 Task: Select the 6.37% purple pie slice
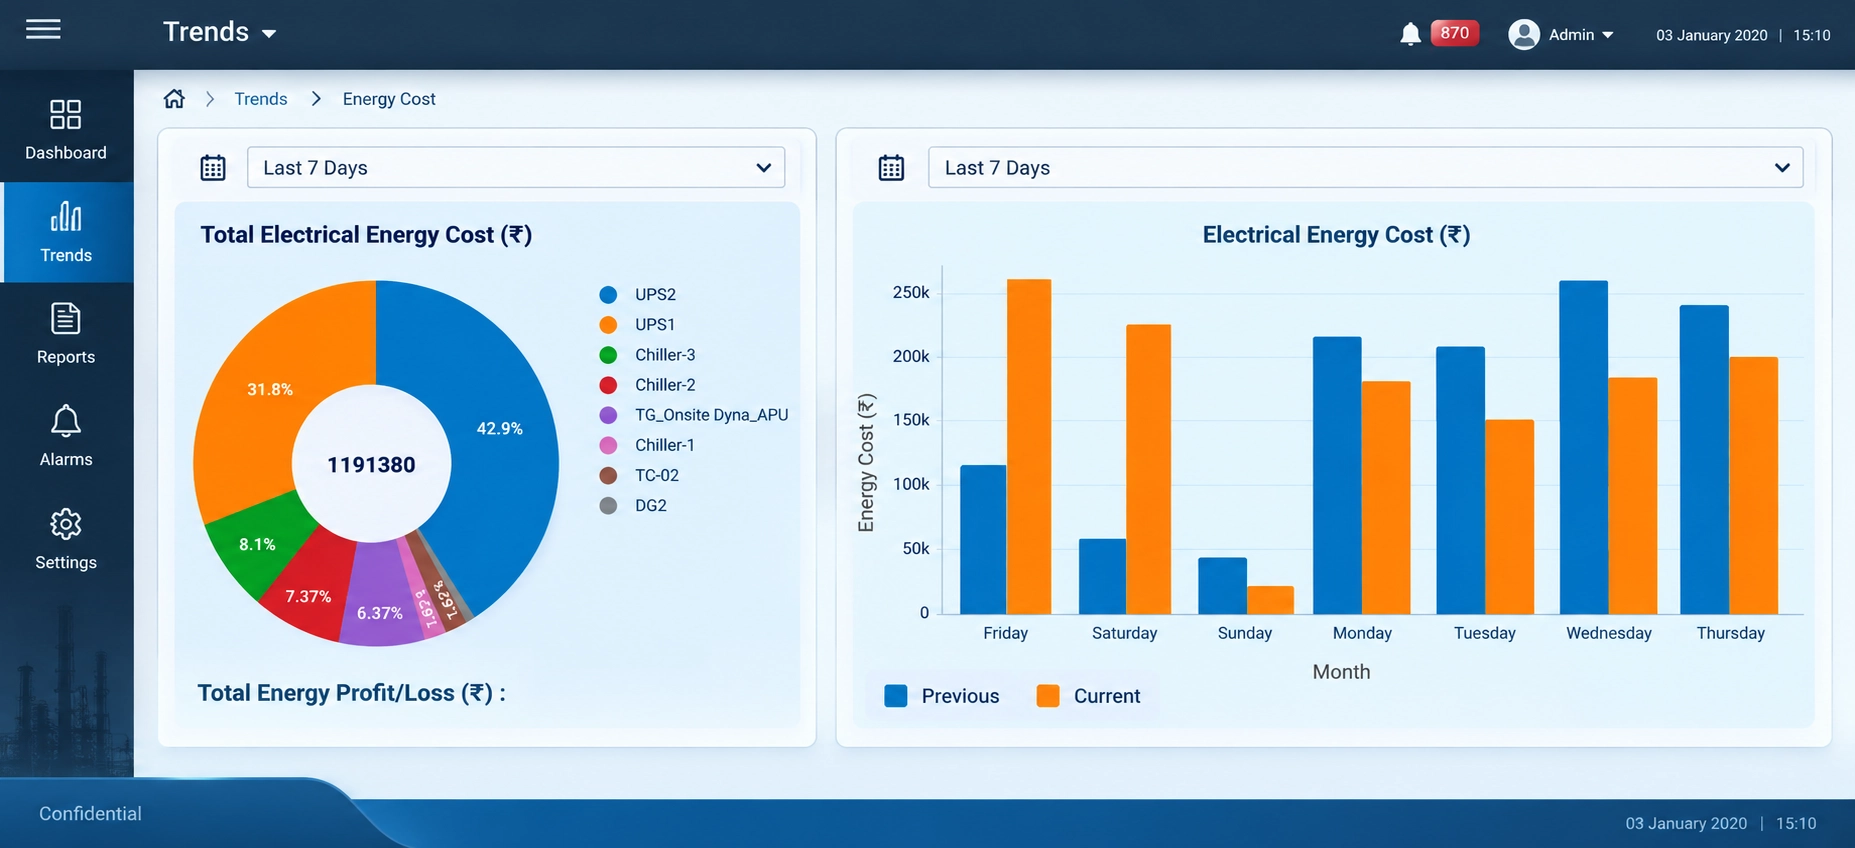coord(379,612)
